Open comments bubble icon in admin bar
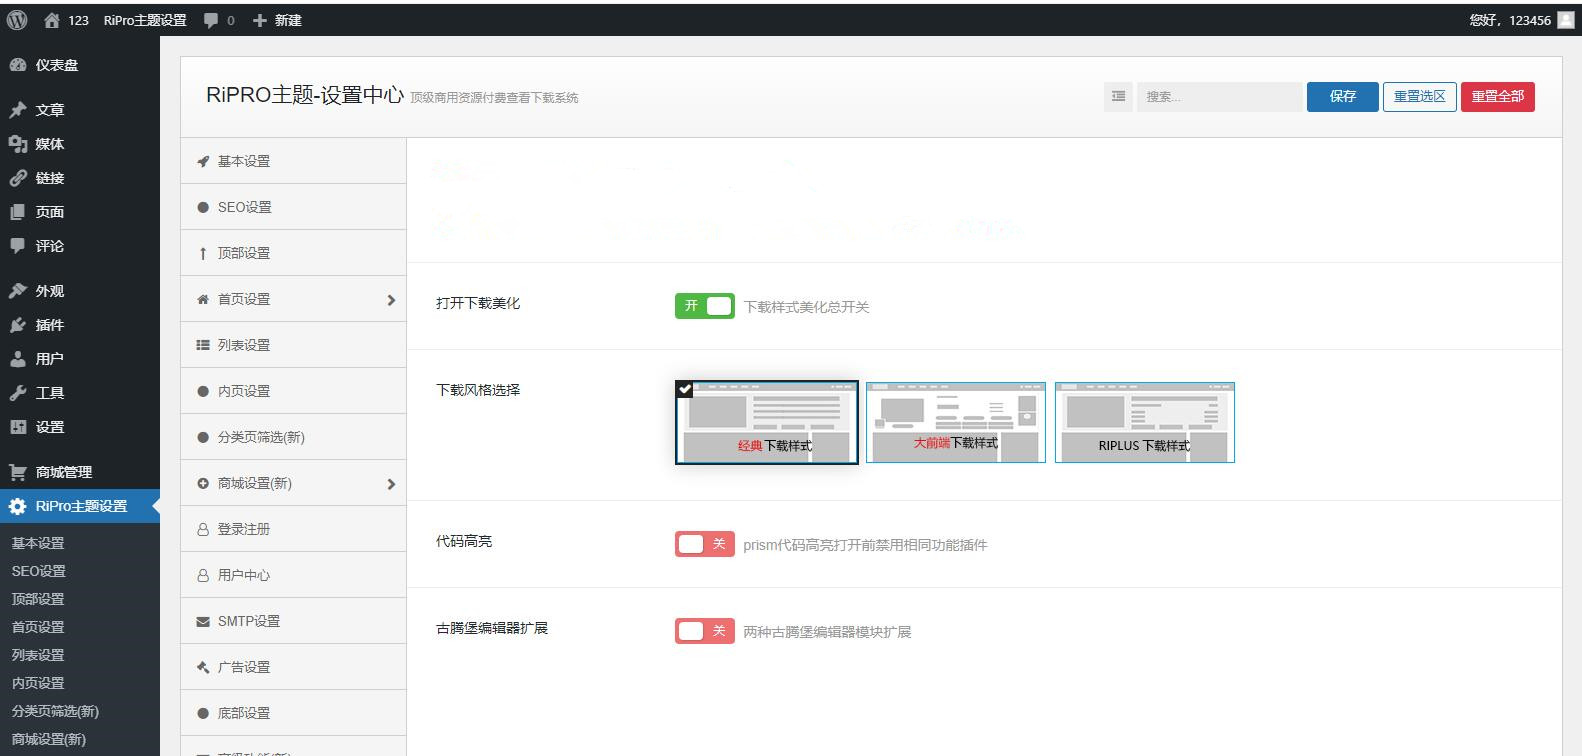 (211, 20)
